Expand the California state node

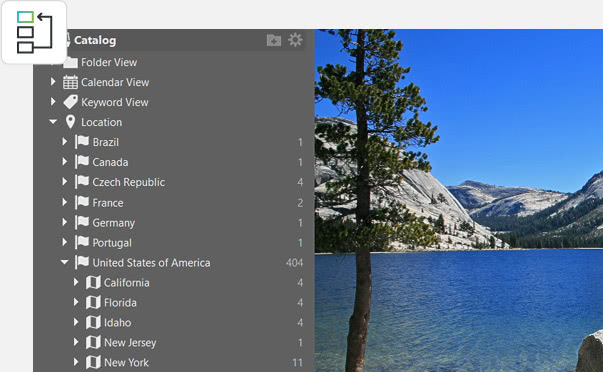coord(76,282)
